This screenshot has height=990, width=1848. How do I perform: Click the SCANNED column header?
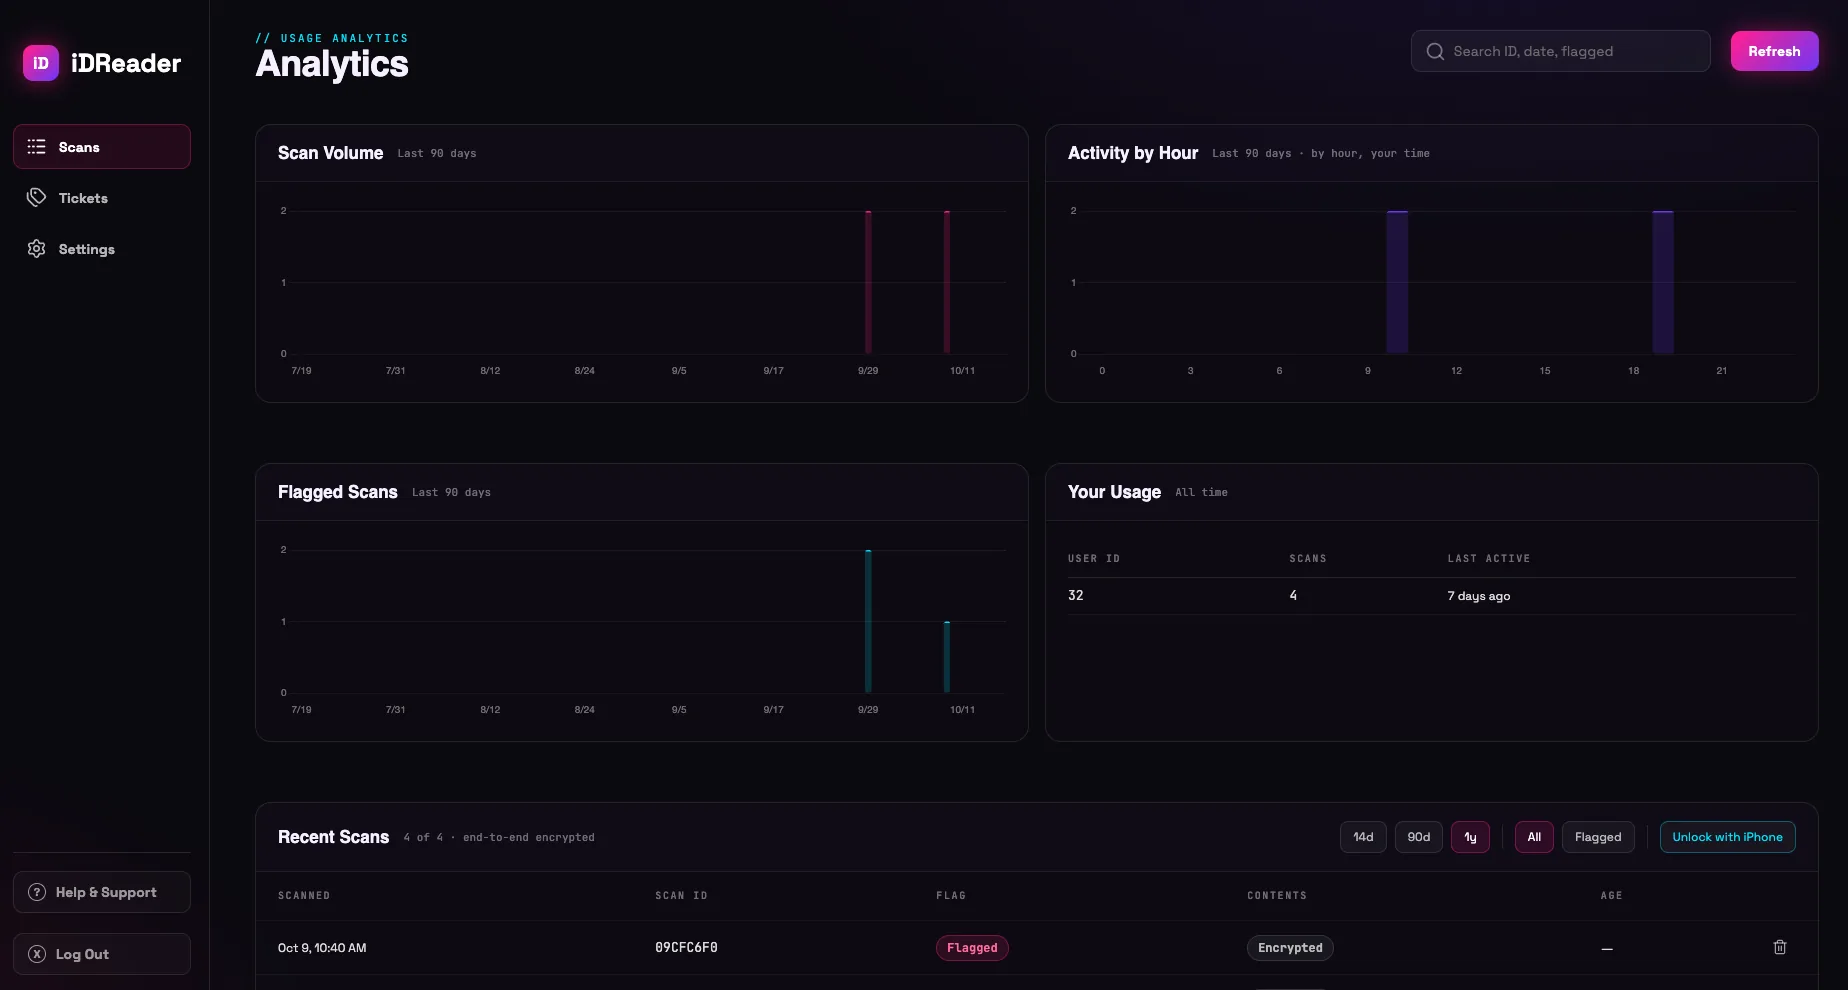(x=304, y=896)
